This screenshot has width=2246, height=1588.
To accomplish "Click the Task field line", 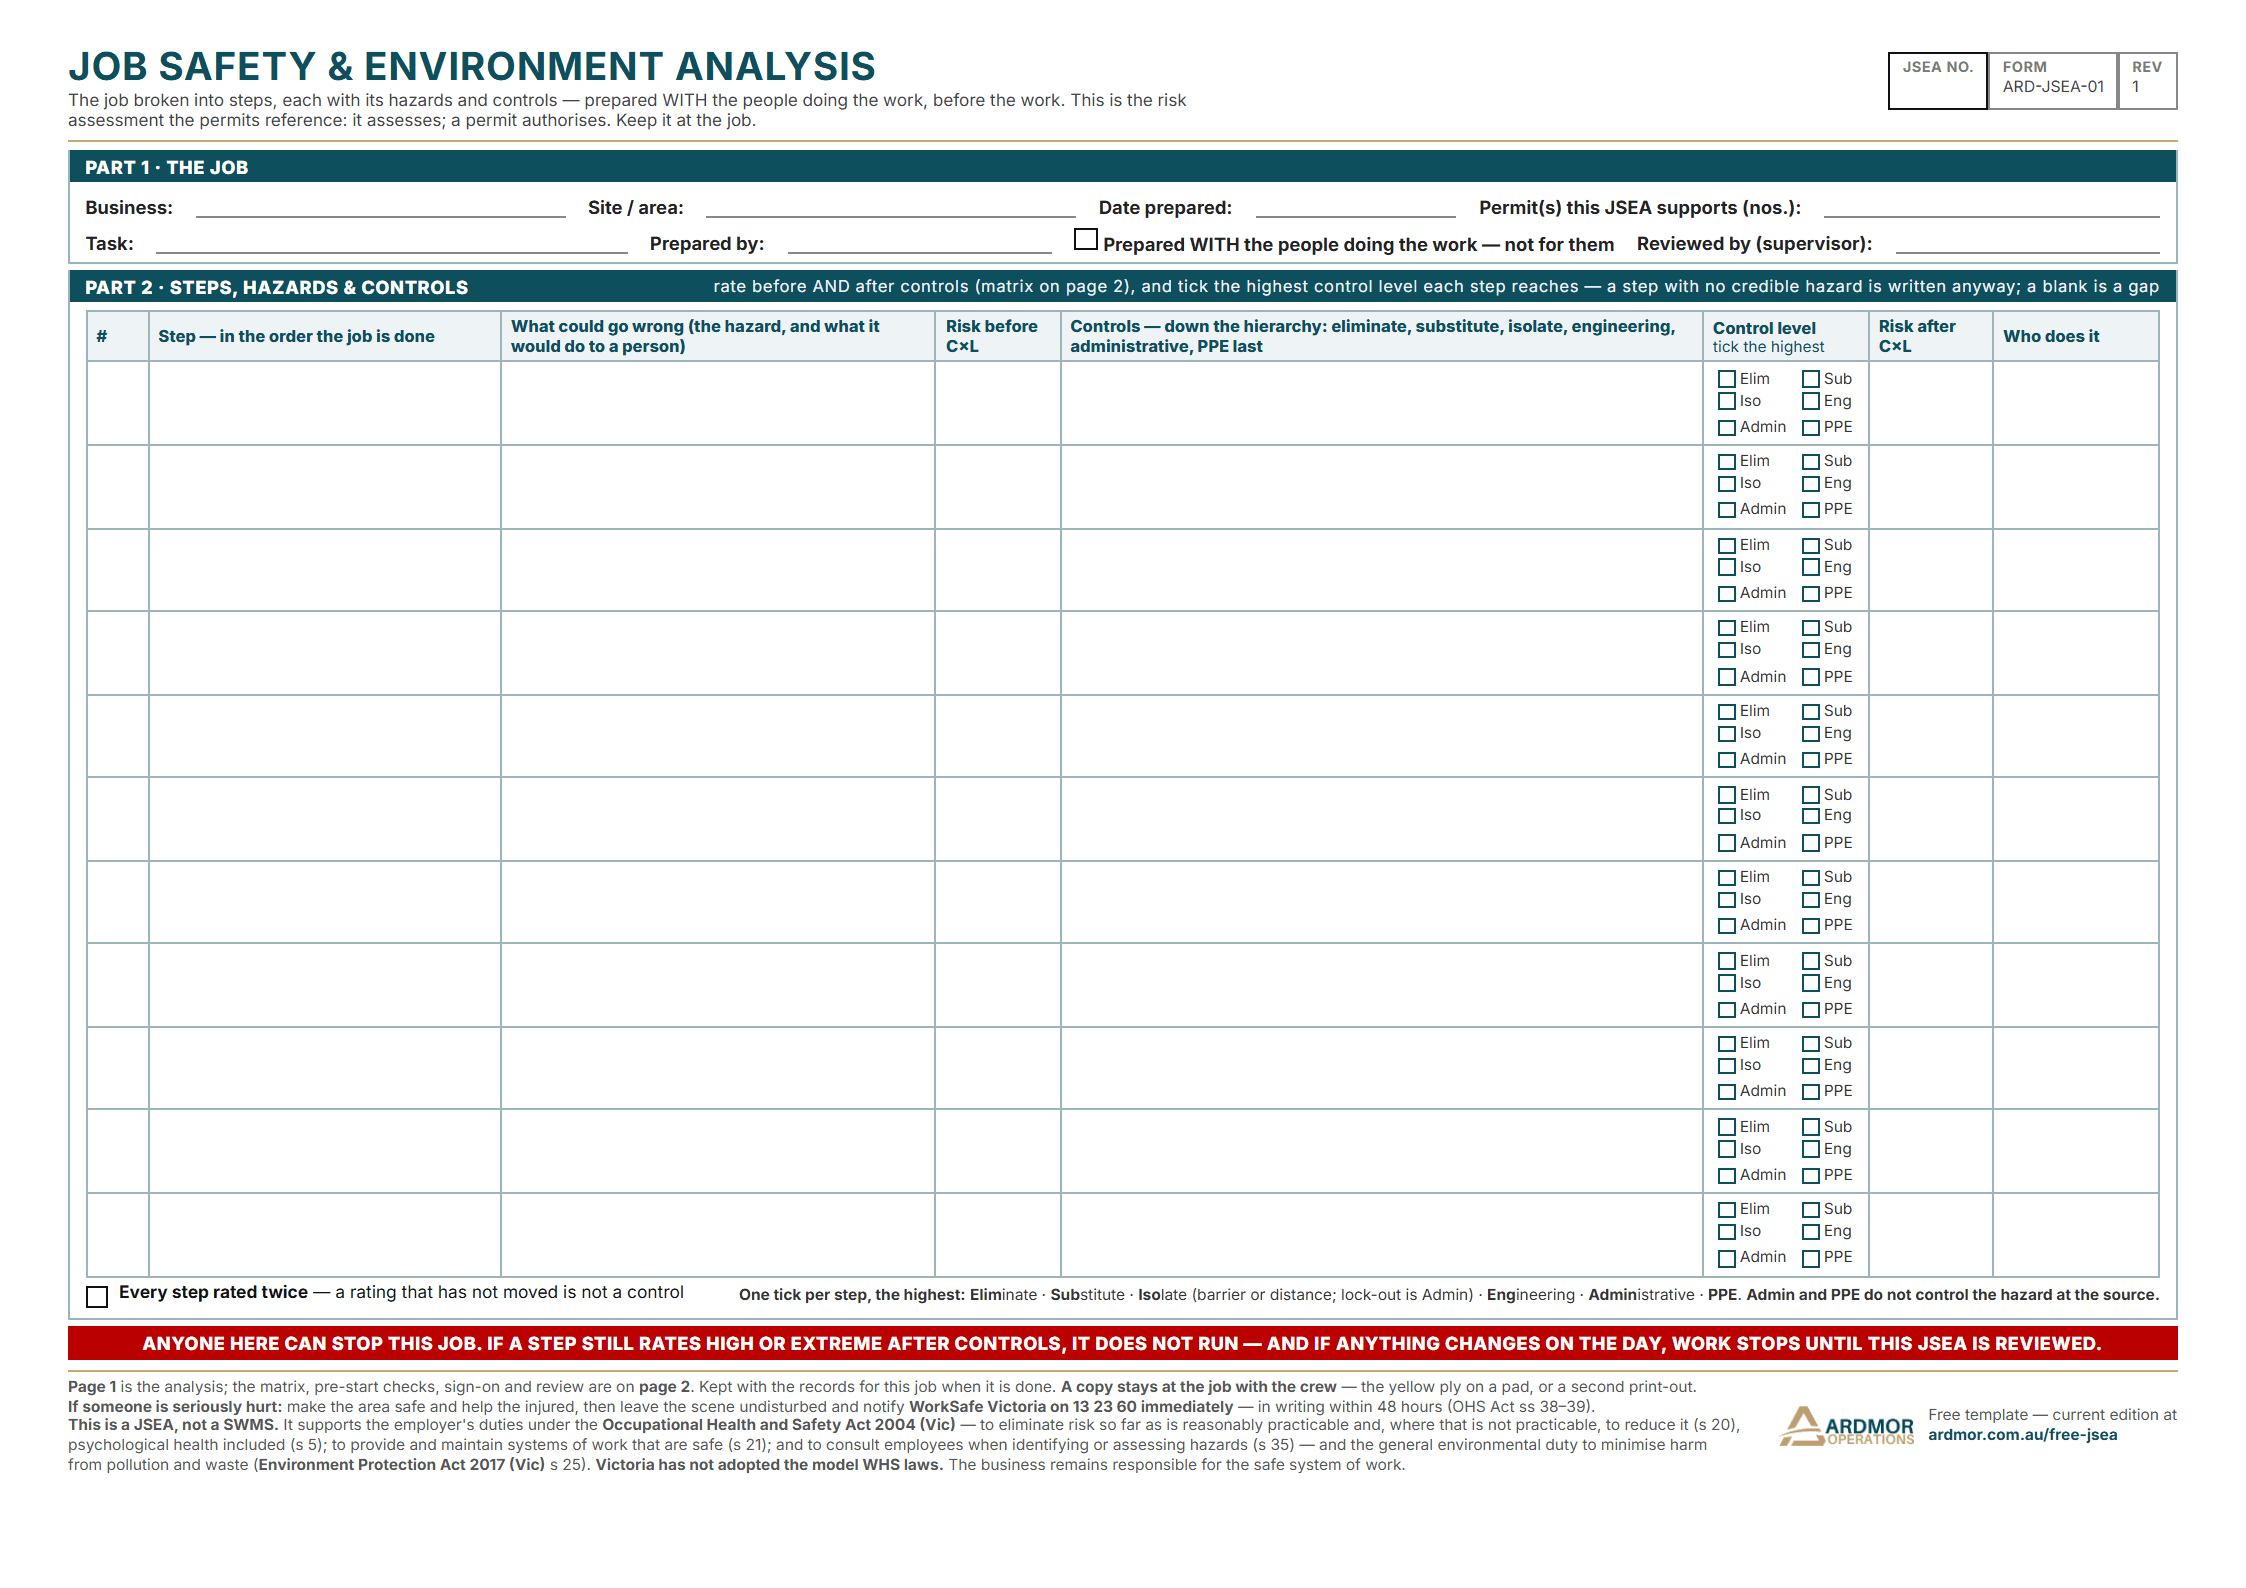I will coord(392,244).
